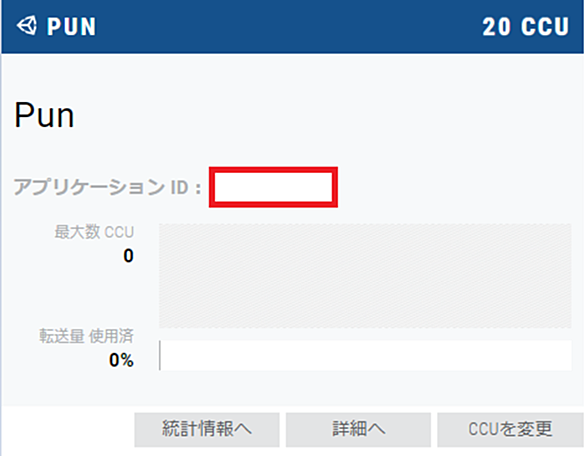Click the 転送量 使用済 label
The image size is (586, 456).
[86, 336]
